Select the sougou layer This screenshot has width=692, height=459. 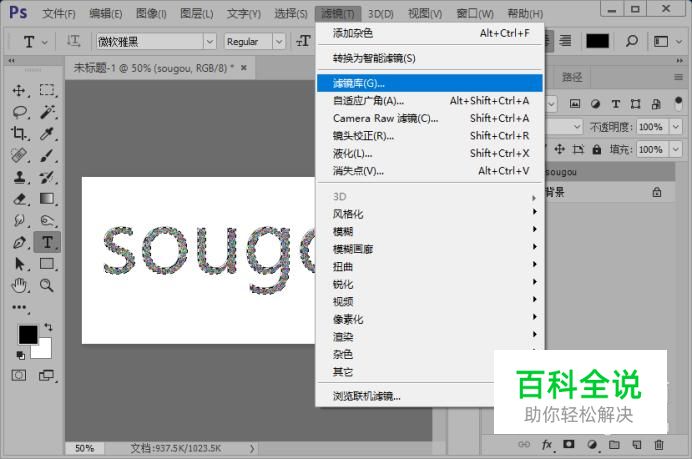(x=609, y=172)
